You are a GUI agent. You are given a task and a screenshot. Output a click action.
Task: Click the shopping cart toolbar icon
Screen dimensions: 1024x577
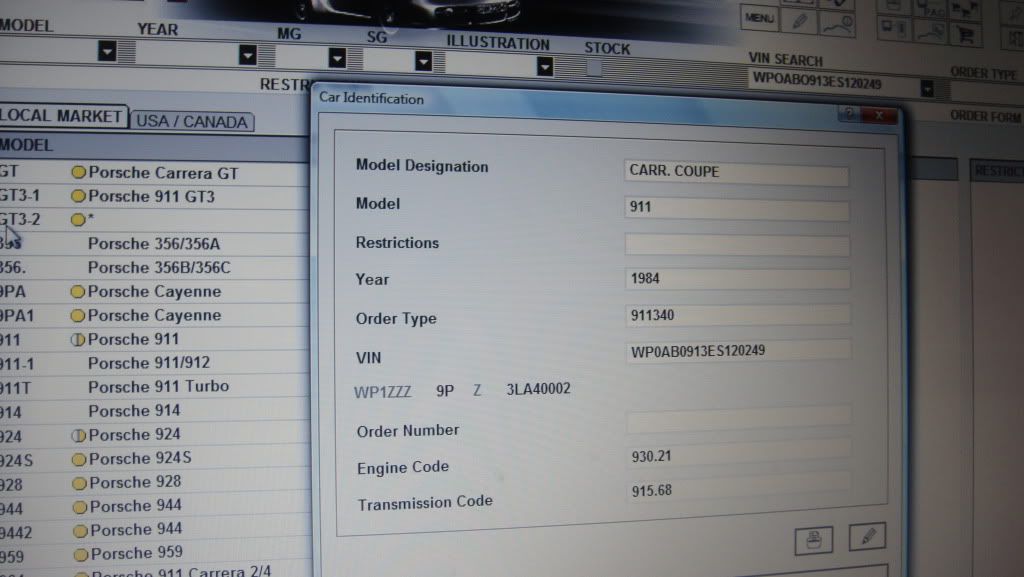[x=967, y=34]
